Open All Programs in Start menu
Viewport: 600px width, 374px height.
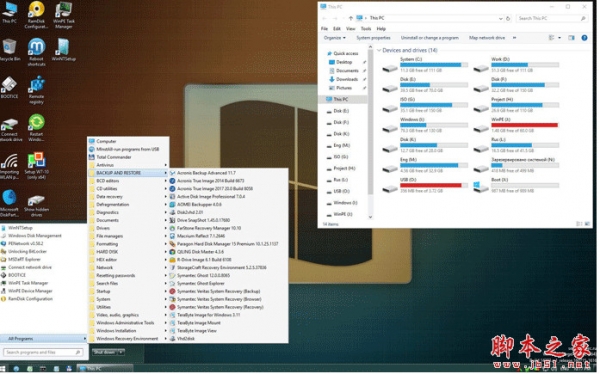coord(44,339)
